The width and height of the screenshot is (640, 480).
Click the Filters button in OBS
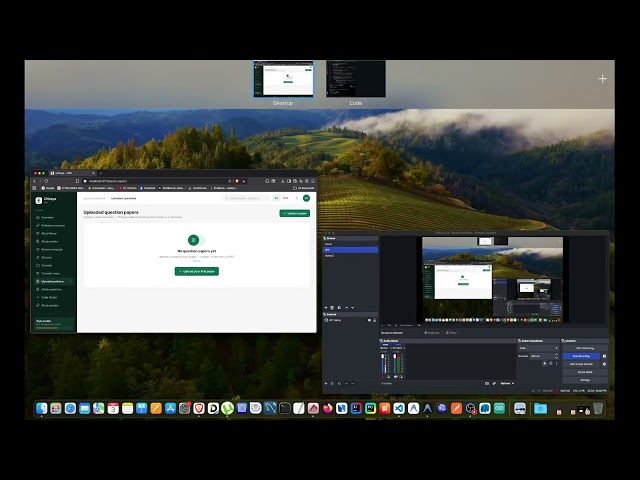tap(451, 333)
